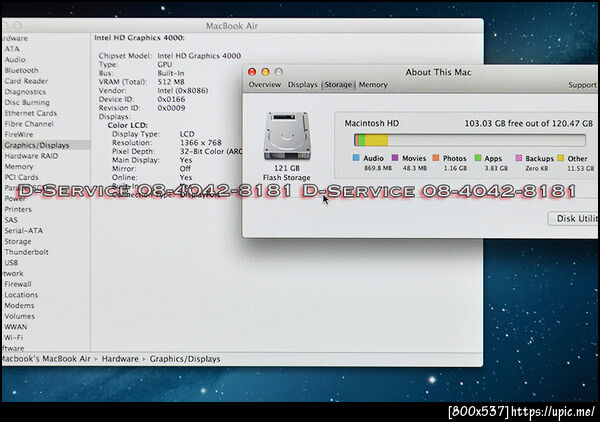Select ATA in the hardware sidebar
The height and width of the screenshot is (422, 600).
pos(12,49)
